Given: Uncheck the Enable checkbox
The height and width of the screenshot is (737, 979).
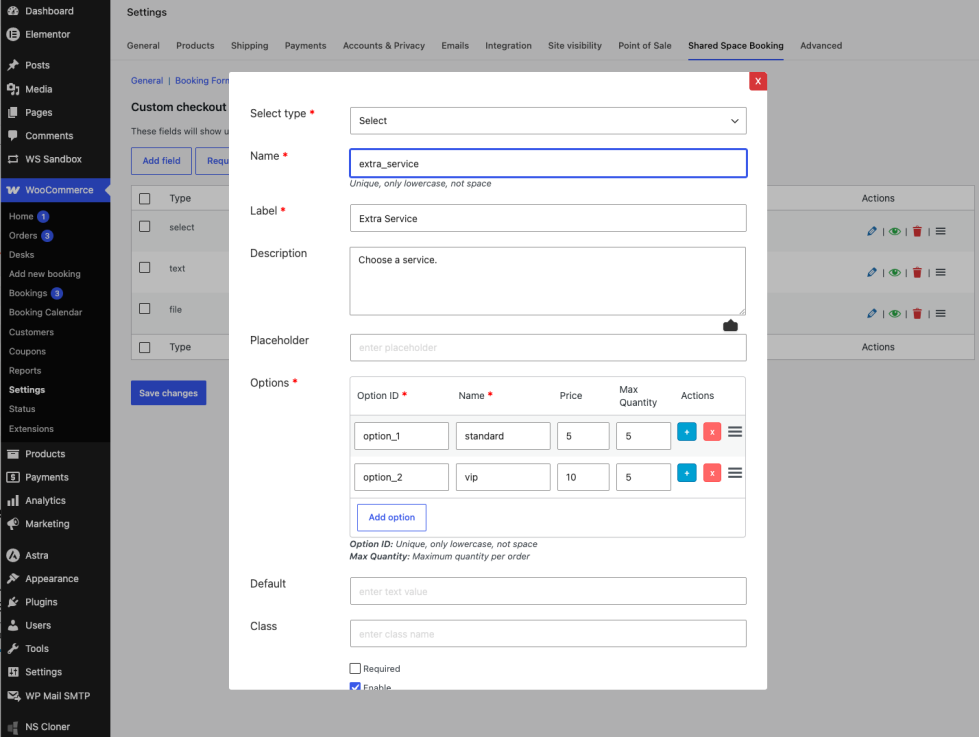Looking at the screenshot, I should pos(355,686).
